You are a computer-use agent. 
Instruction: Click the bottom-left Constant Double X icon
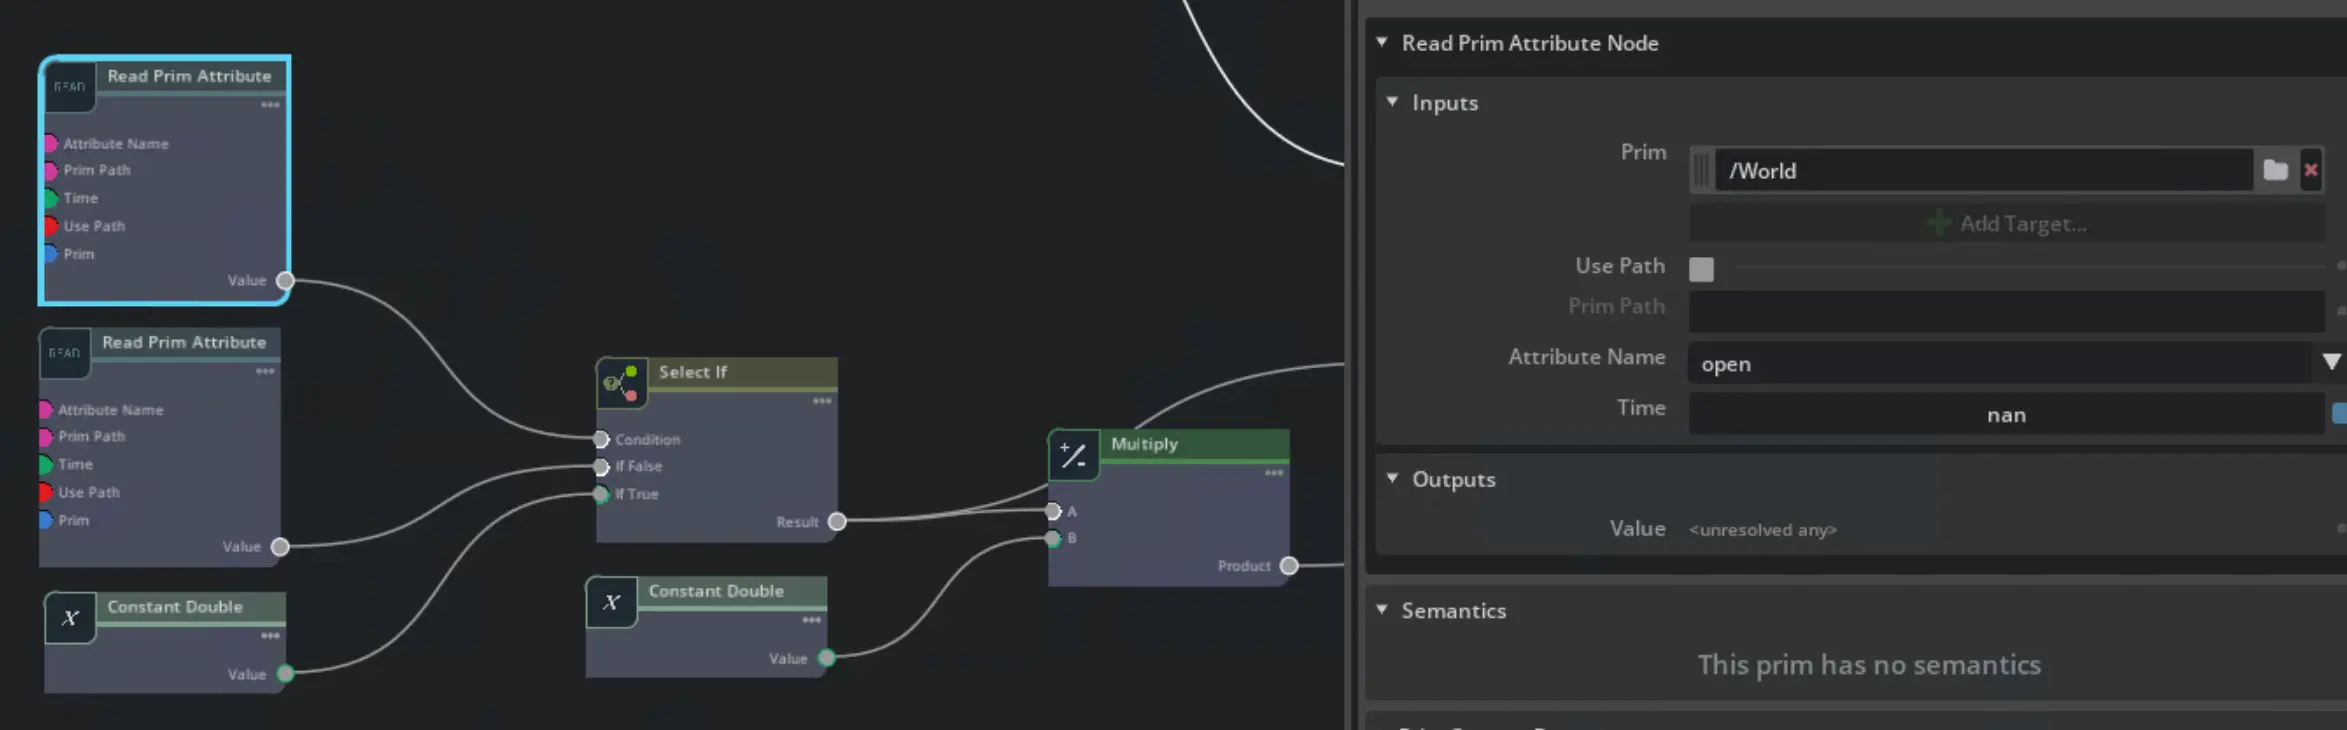pos(70,618)
